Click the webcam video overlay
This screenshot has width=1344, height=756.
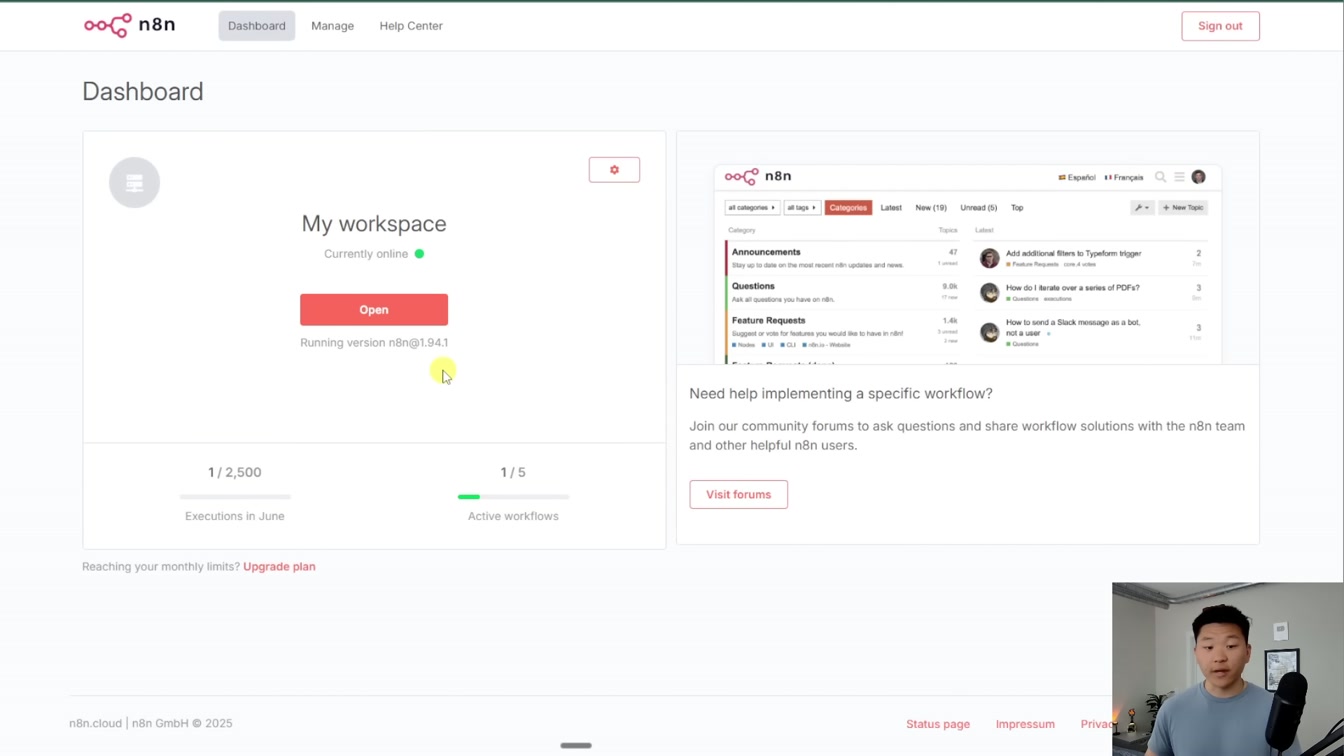[x=1228, y=669]
